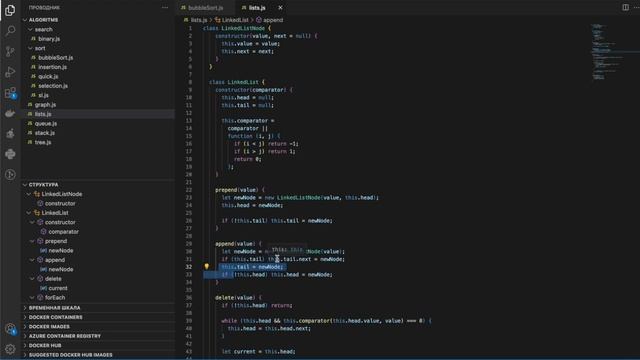640x360 pixels.
Task: Expand the DOCKER IMAGES section
Action: pyautogui.click(x=98, y=326)
